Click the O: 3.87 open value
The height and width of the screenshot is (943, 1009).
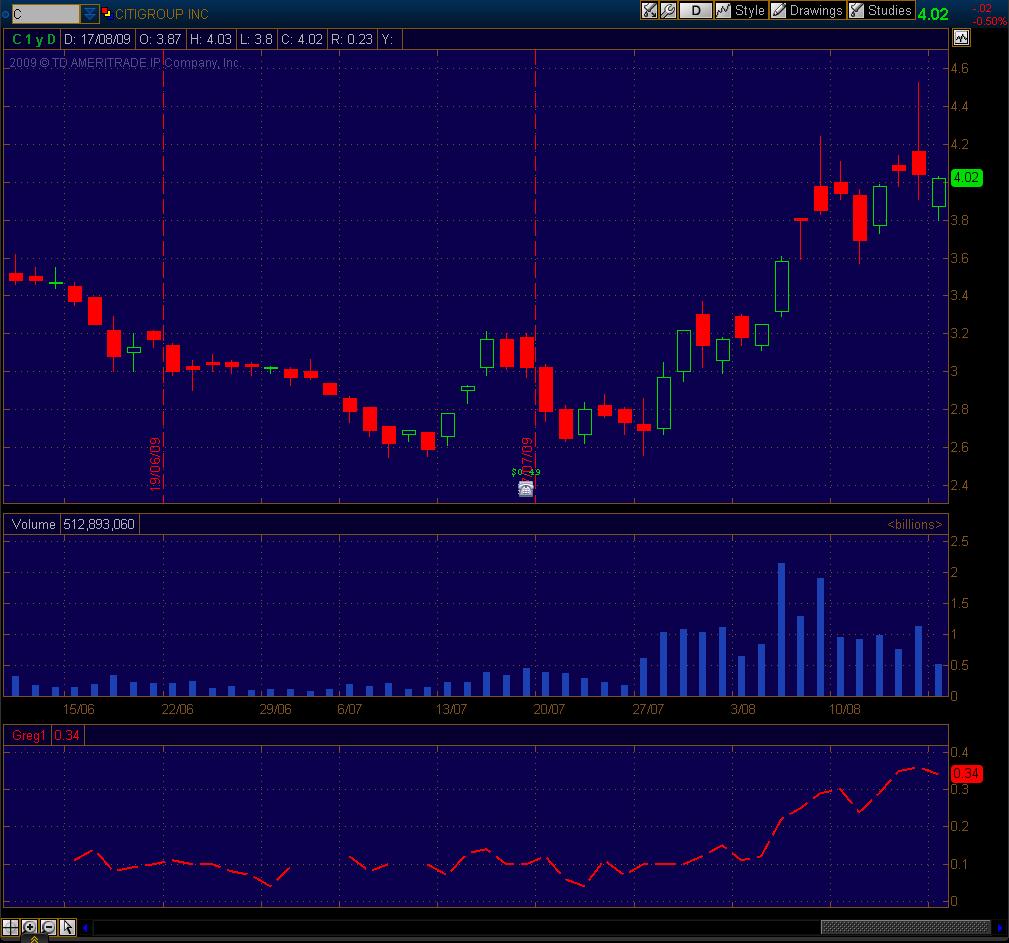tap(160, 39)
